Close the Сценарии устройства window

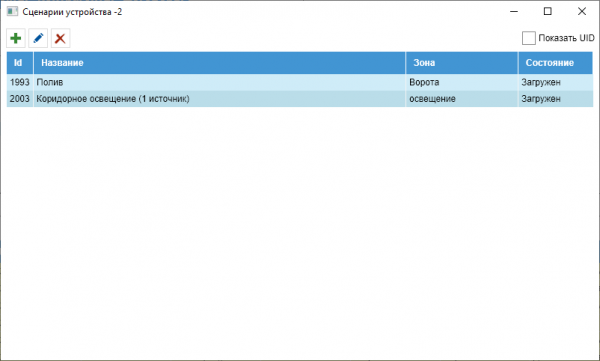click(582, 11)
